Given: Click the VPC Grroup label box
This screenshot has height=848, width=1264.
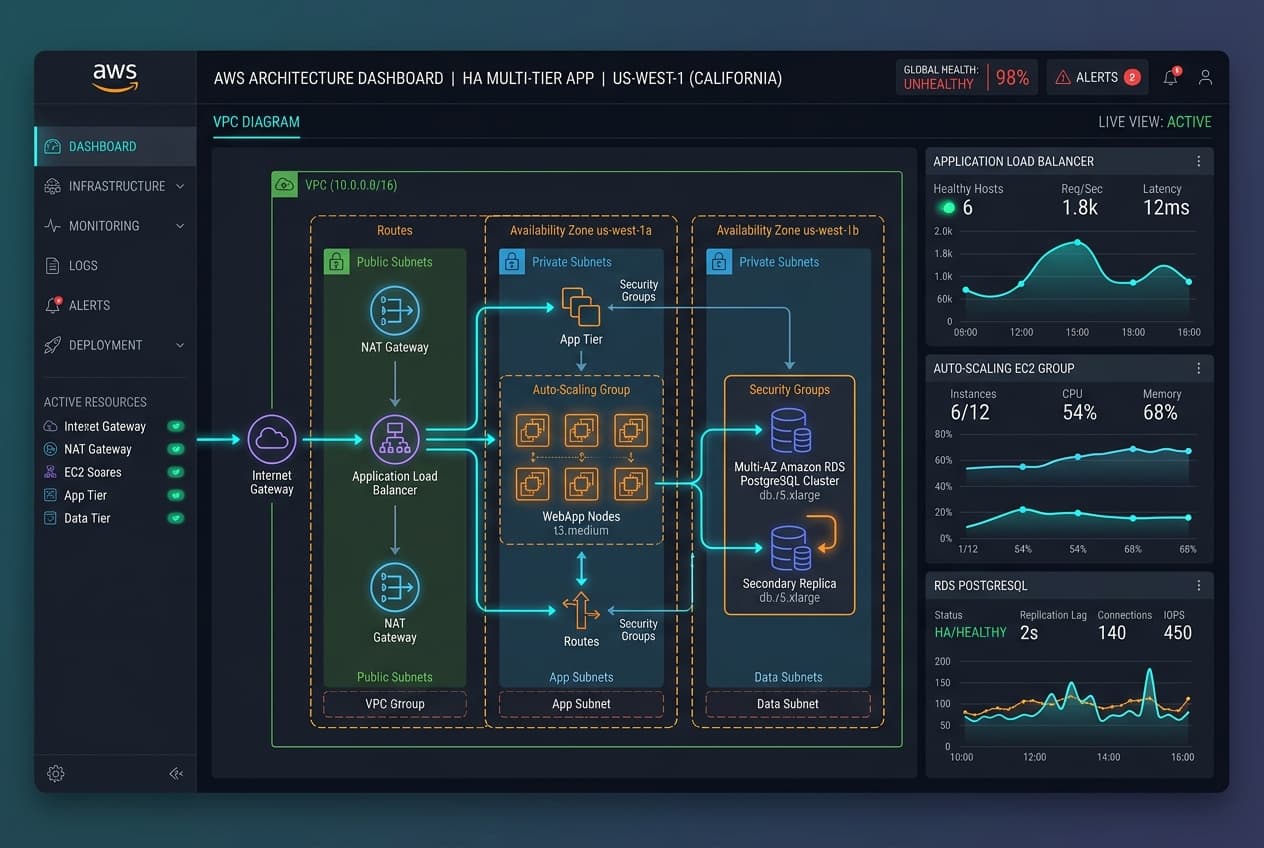Looking at the screenshot, I should tap(395, 704).
